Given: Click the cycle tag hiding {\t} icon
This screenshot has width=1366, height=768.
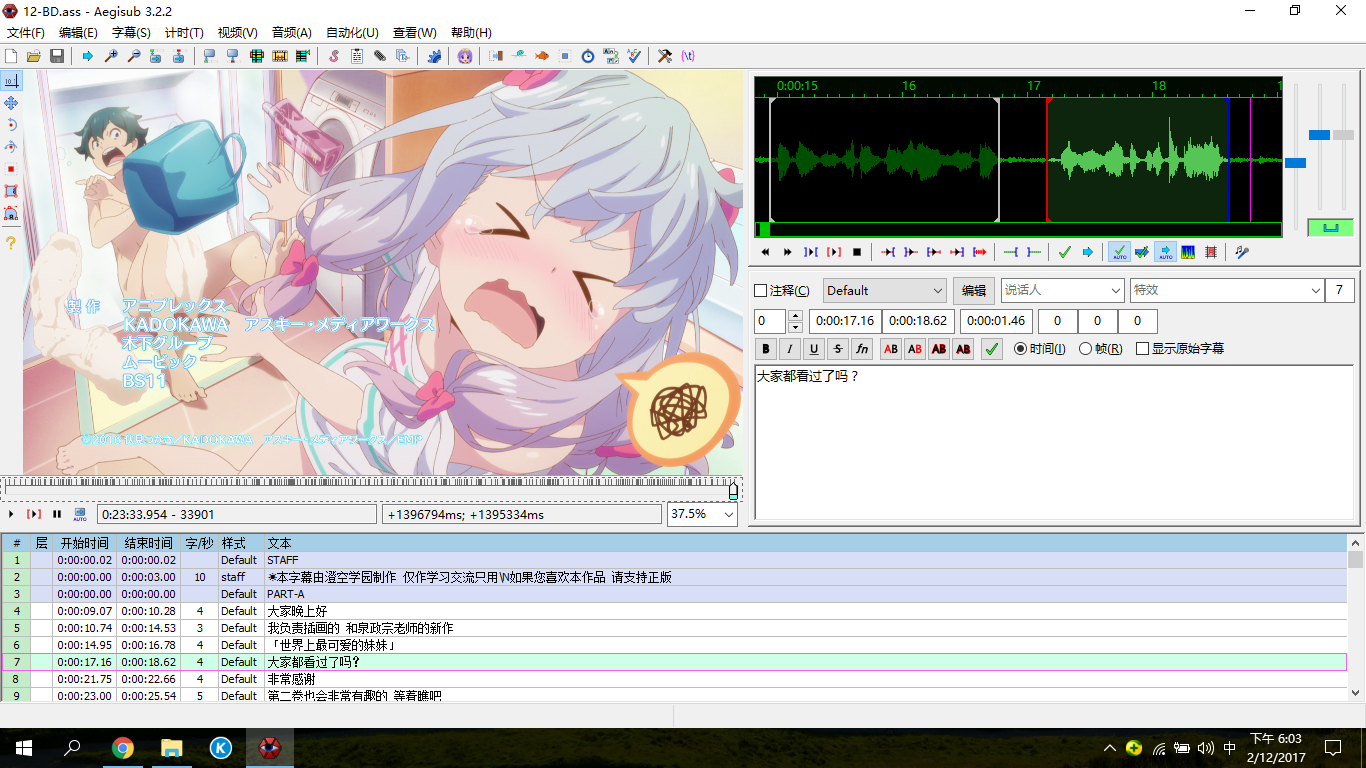Looking at the screenshot, I should click(x=688, y=56).
